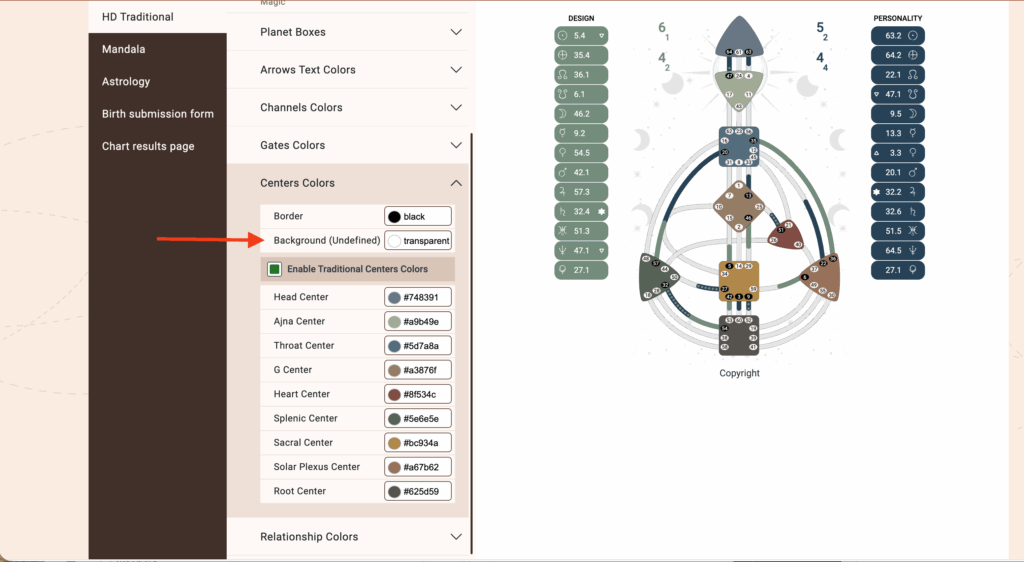This screenshot has height=562, width=1024.
Task: Click the Sacral Center square in the chart
Action: coord(739,281)
